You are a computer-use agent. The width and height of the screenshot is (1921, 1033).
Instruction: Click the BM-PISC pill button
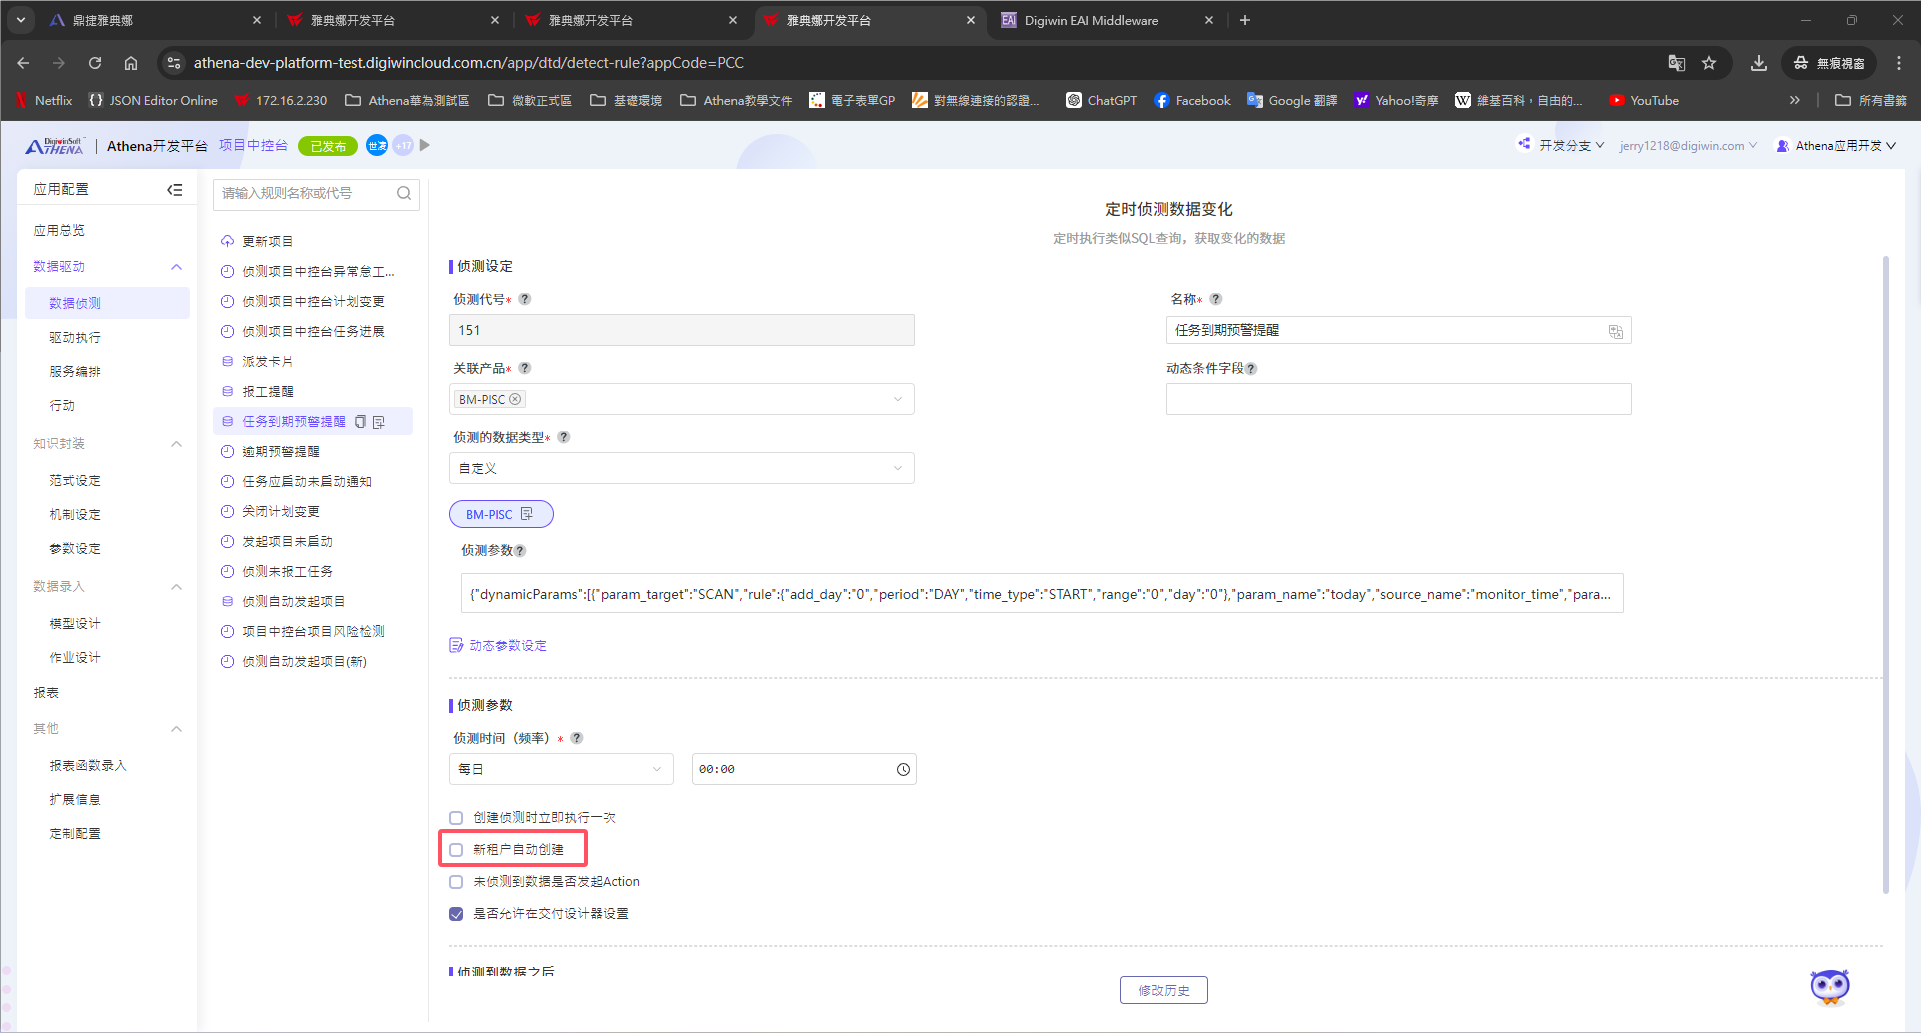501,514
